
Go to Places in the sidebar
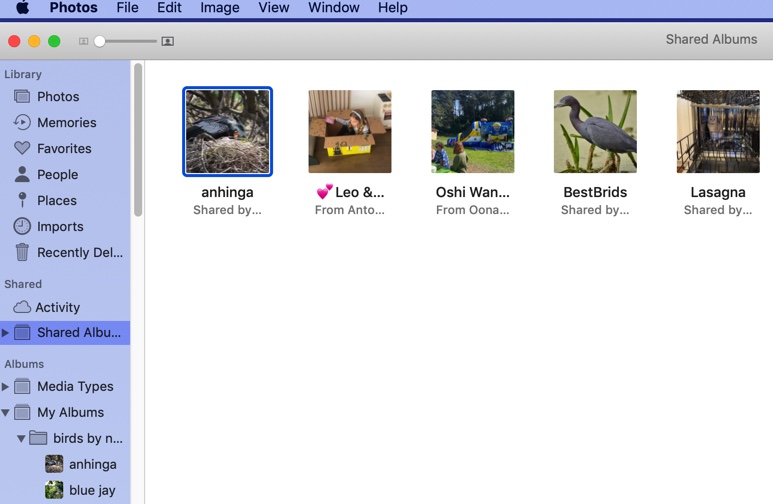[x=57, y=201]
